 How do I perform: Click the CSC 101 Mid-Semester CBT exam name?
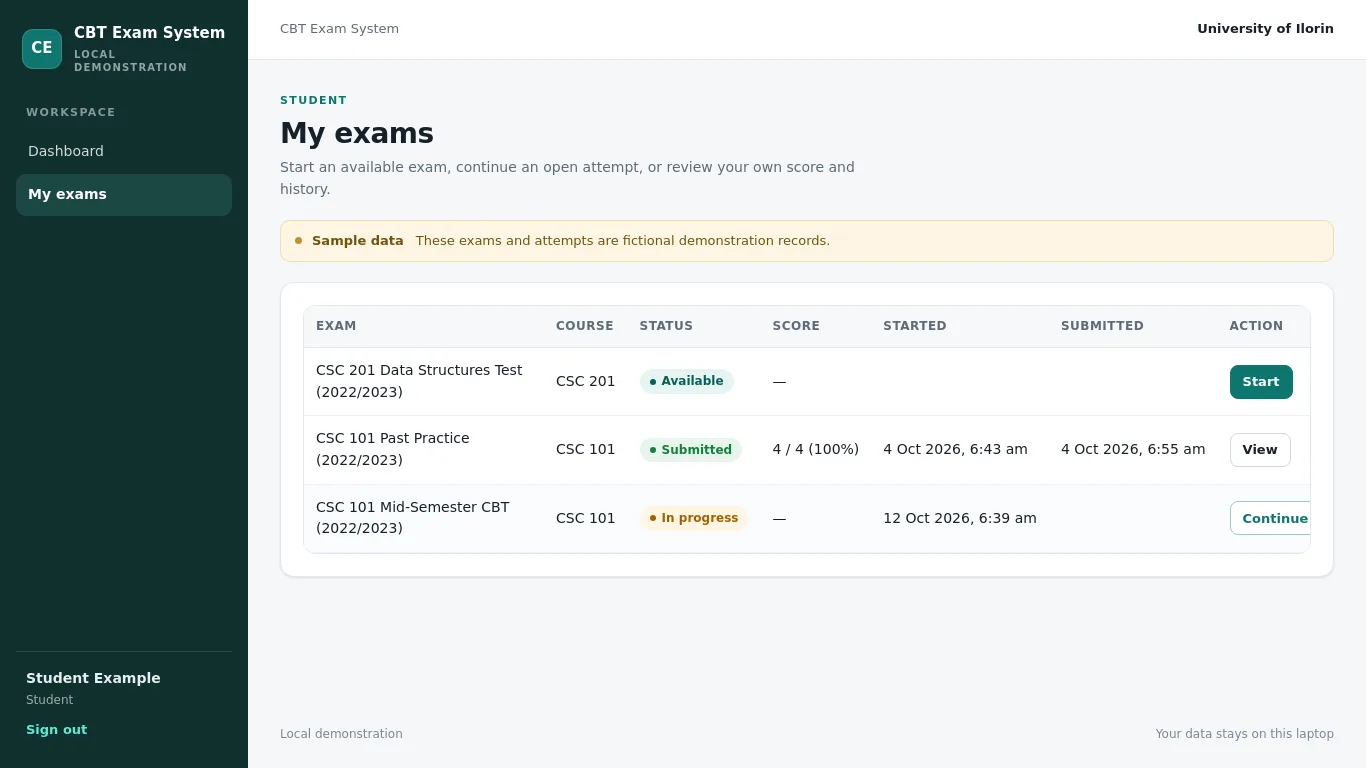pos(413,518)
